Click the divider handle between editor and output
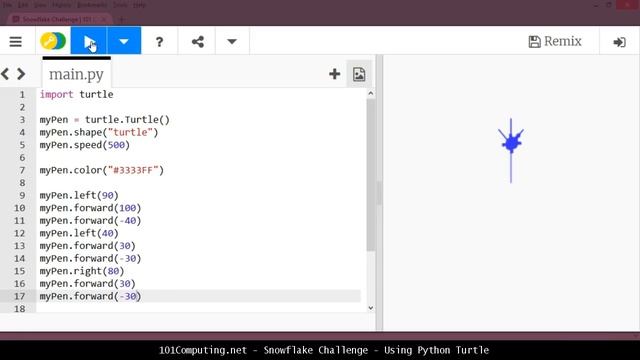 pos(379,193)
